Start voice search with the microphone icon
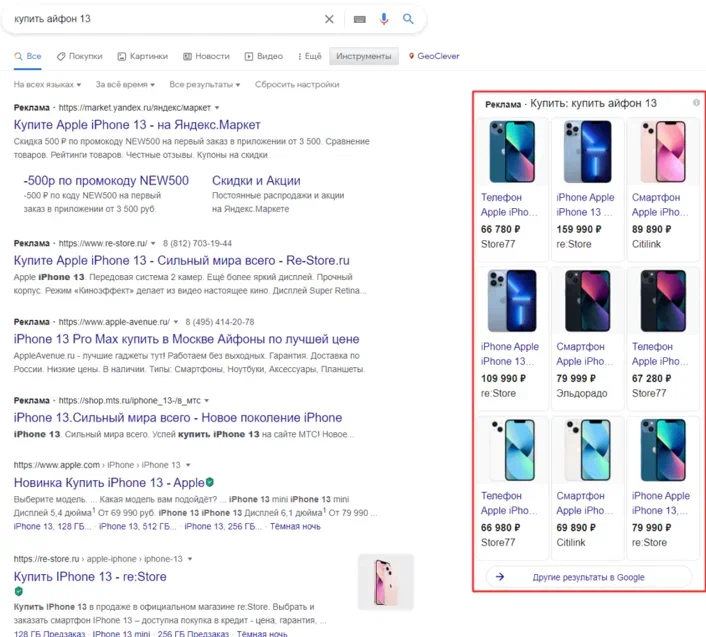Screen dimensions: 706x637 [384, 19]
